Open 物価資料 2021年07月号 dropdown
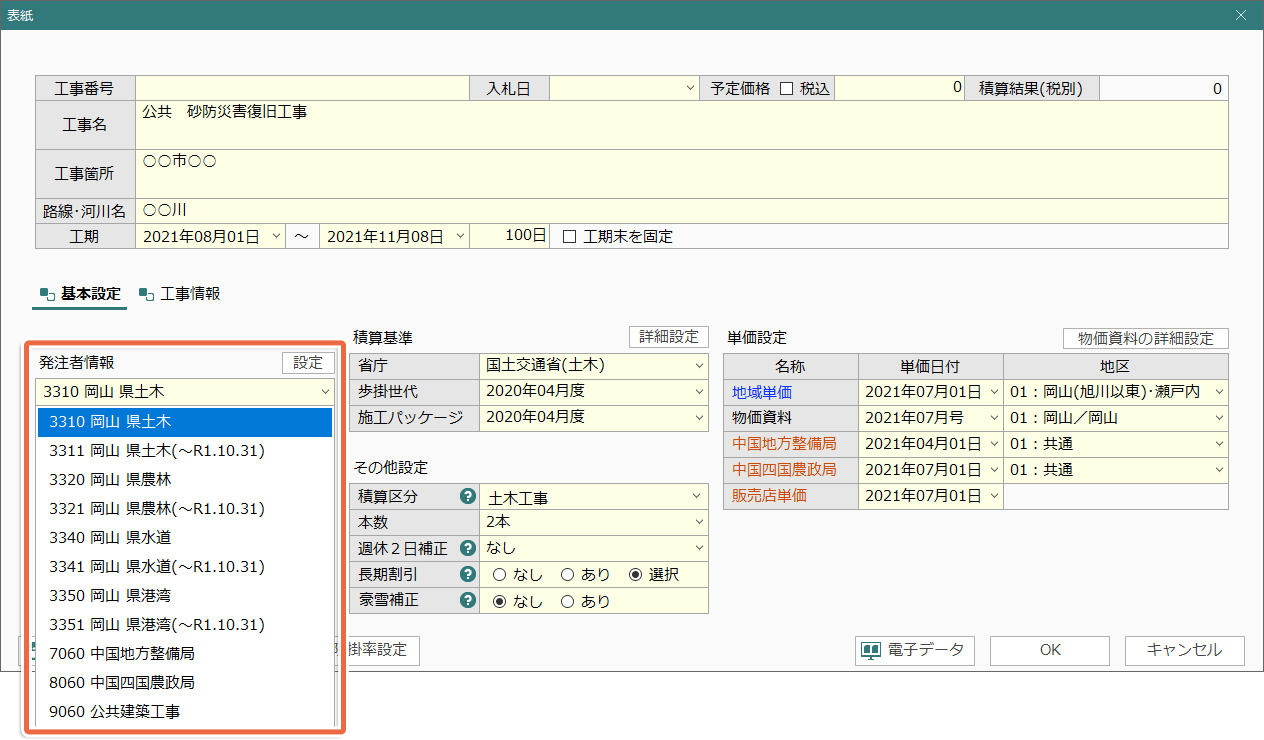Image resolution: width=1264 pixels, height=740 pixels. [x=994, y=418]
